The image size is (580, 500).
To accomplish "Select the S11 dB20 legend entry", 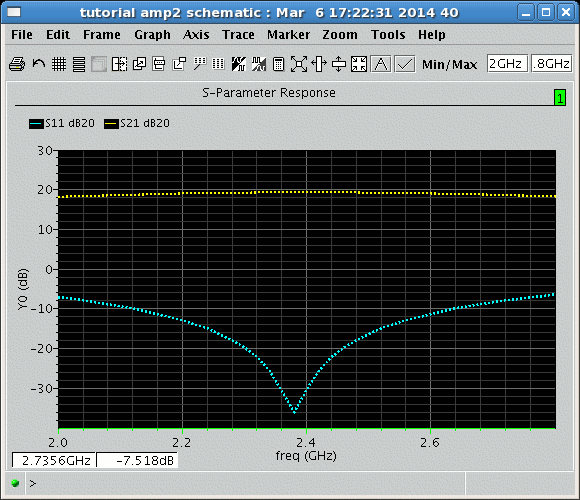I will click(62, 123).
